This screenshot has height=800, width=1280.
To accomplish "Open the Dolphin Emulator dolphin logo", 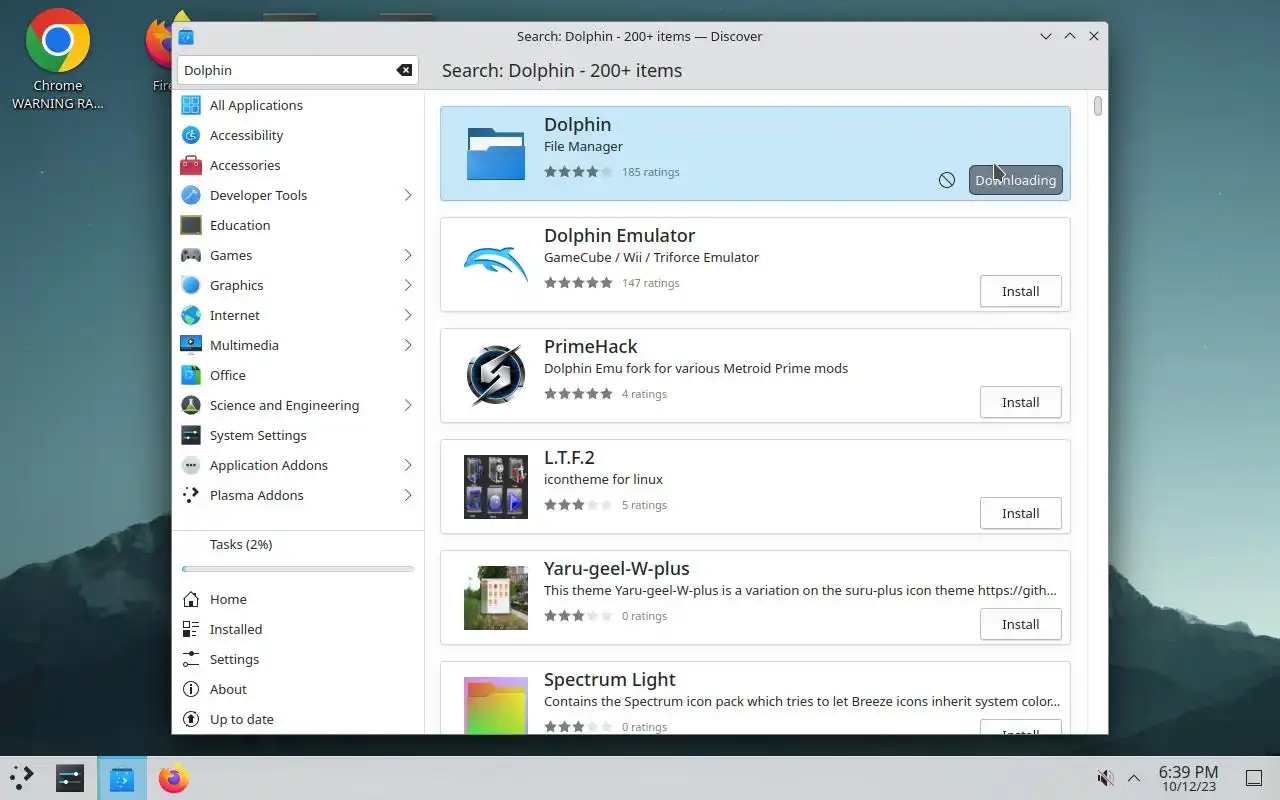I will (x=496, y=264).
